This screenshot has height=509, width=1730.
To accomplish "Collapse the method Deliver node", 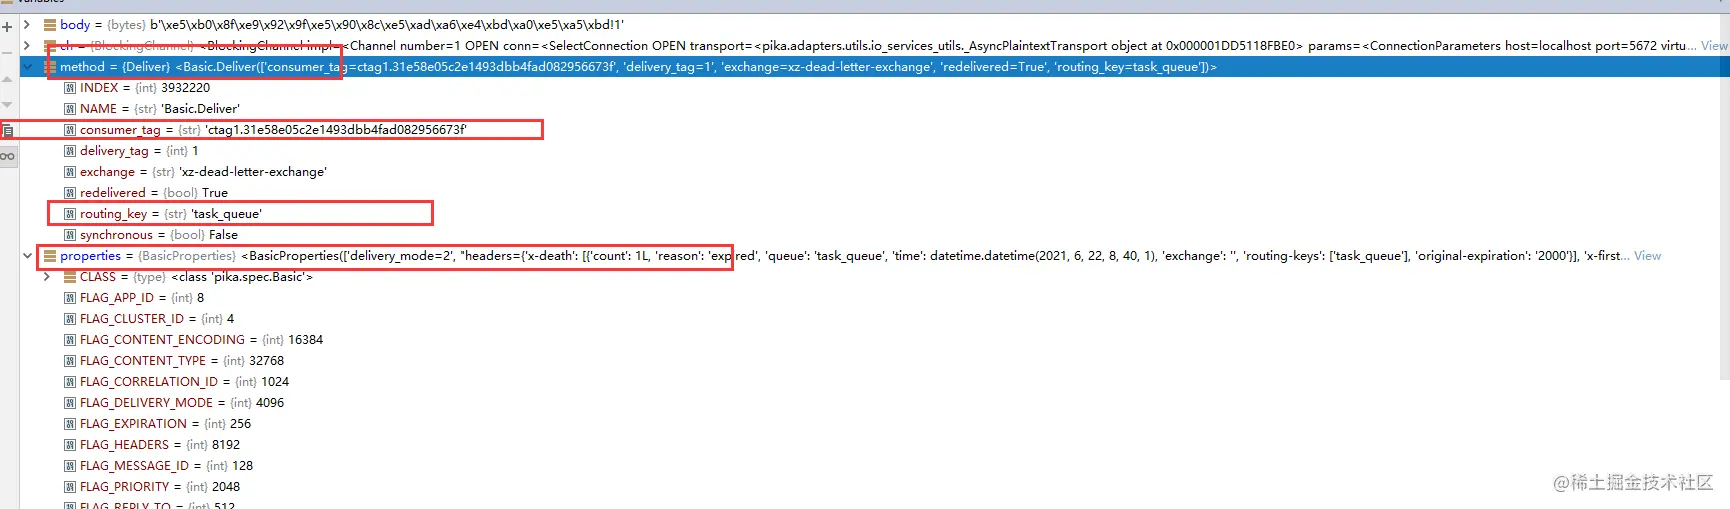I will (x=27, y=67).
